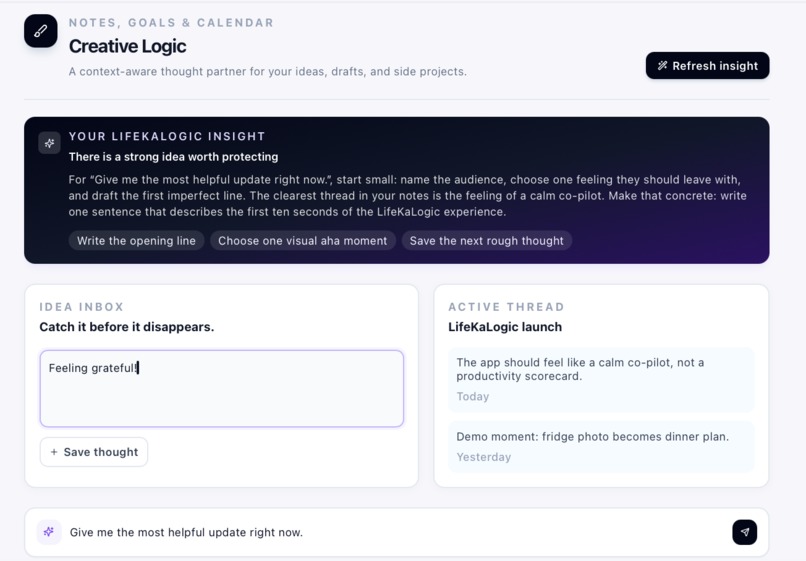Viewport: 806px width, 561px height.
Task: Click the sparkle icon beside Your LifeKaLogic Insight
Action: [x=49, y=143]
